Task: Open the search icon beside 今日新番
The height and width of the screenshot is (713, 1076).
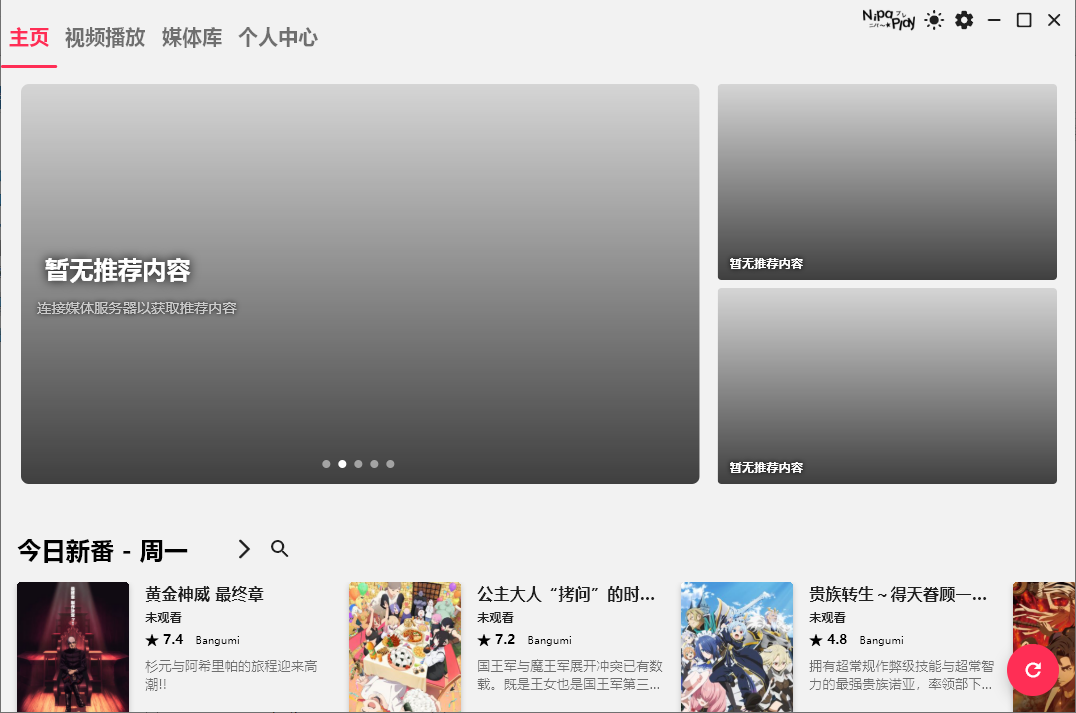Action: (280, 549)
